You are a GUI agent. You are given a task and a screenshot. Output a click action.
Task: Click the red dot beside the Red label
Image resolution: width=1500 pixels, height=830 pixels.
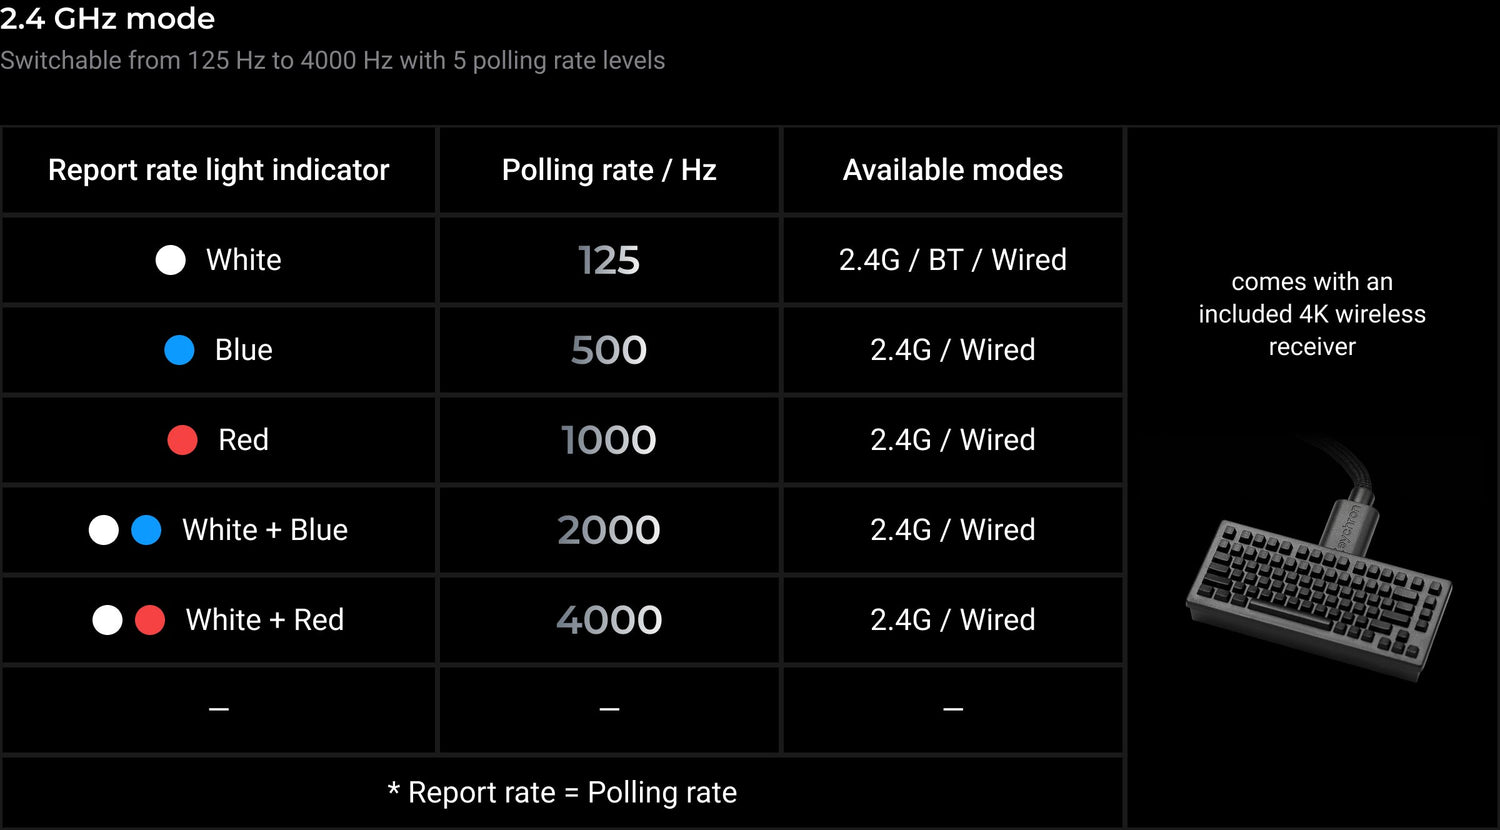click(182, 440)
